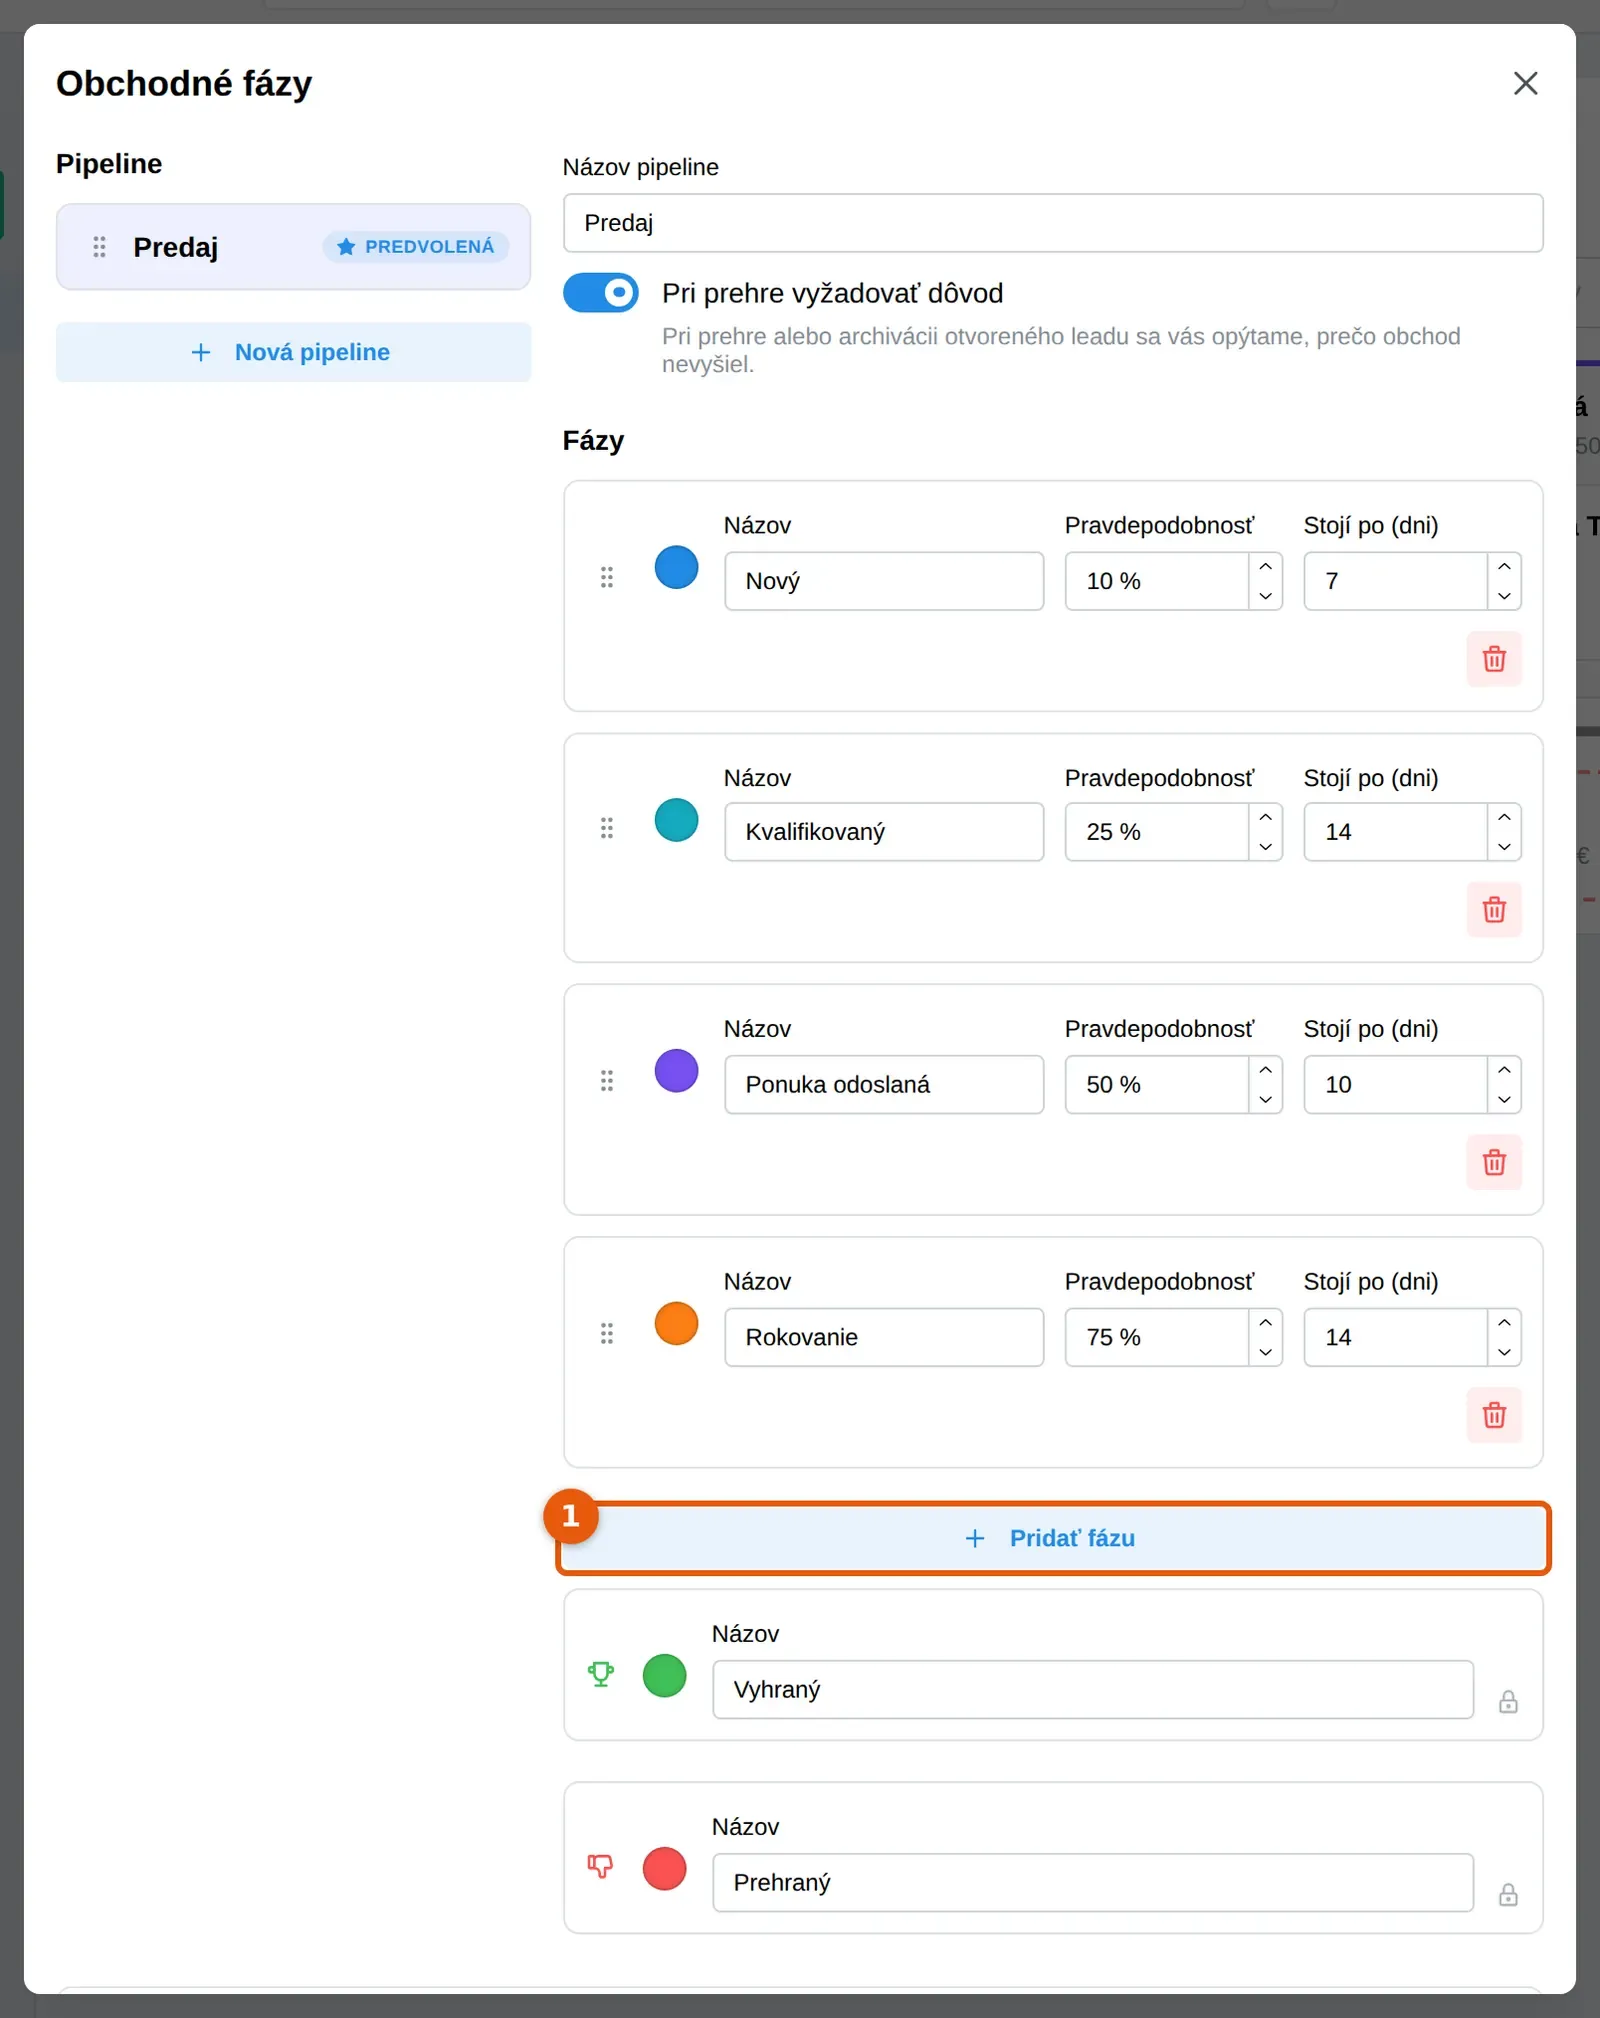The height and width of the screenshot is (2018, 1600).
Task: Select the Predaj pipeline in the list
Action: coord(293,247)
